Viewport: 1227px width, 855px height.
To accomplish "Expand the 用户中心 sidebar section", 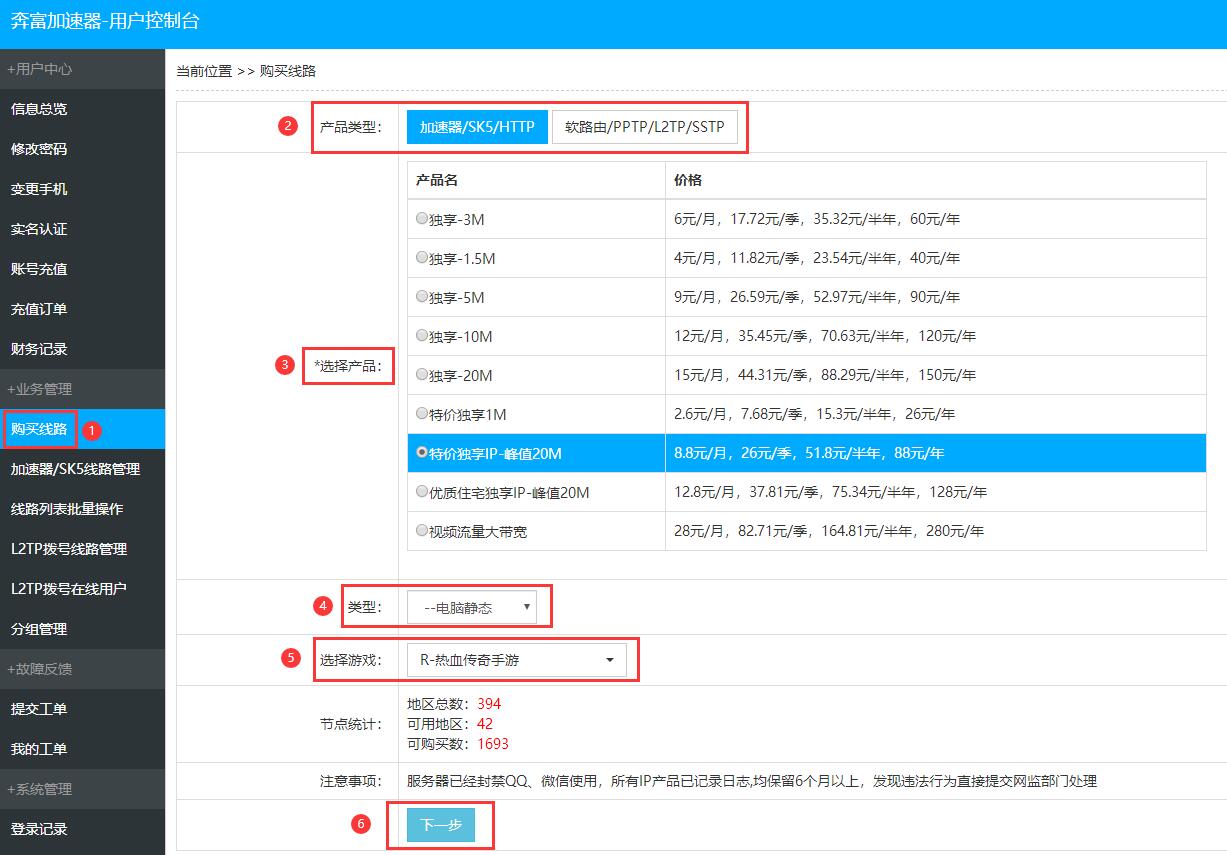I will point(40,69).
